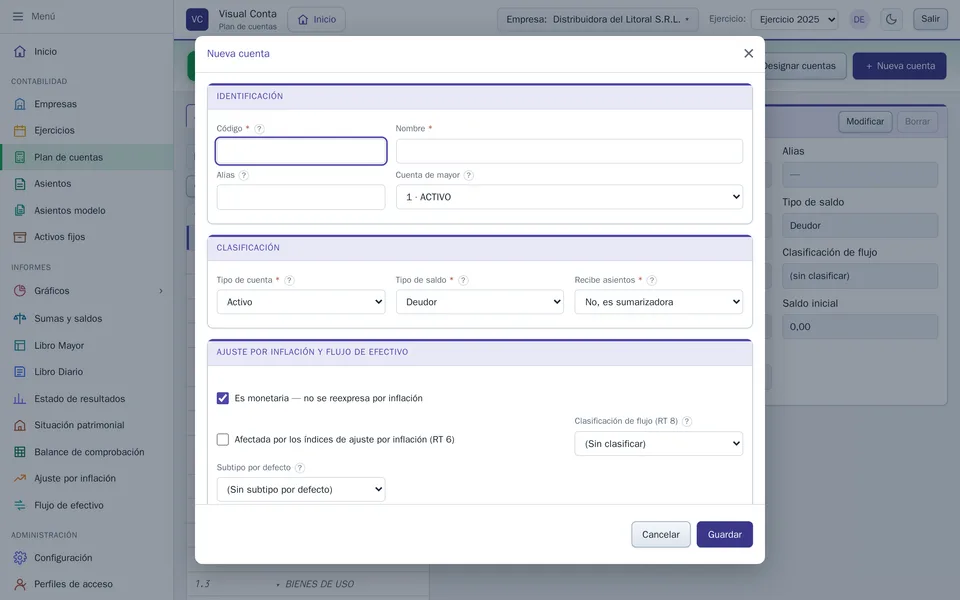The height and width of the screenshot is (600, 960).
Task: Click Cancelar button
Action: [x=661, y=534]
